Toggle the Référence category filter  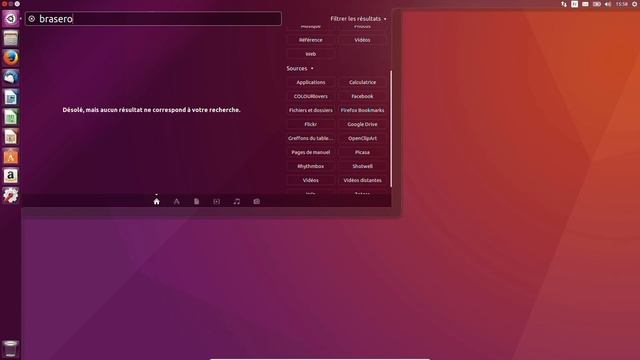click(x=311, y=40)
